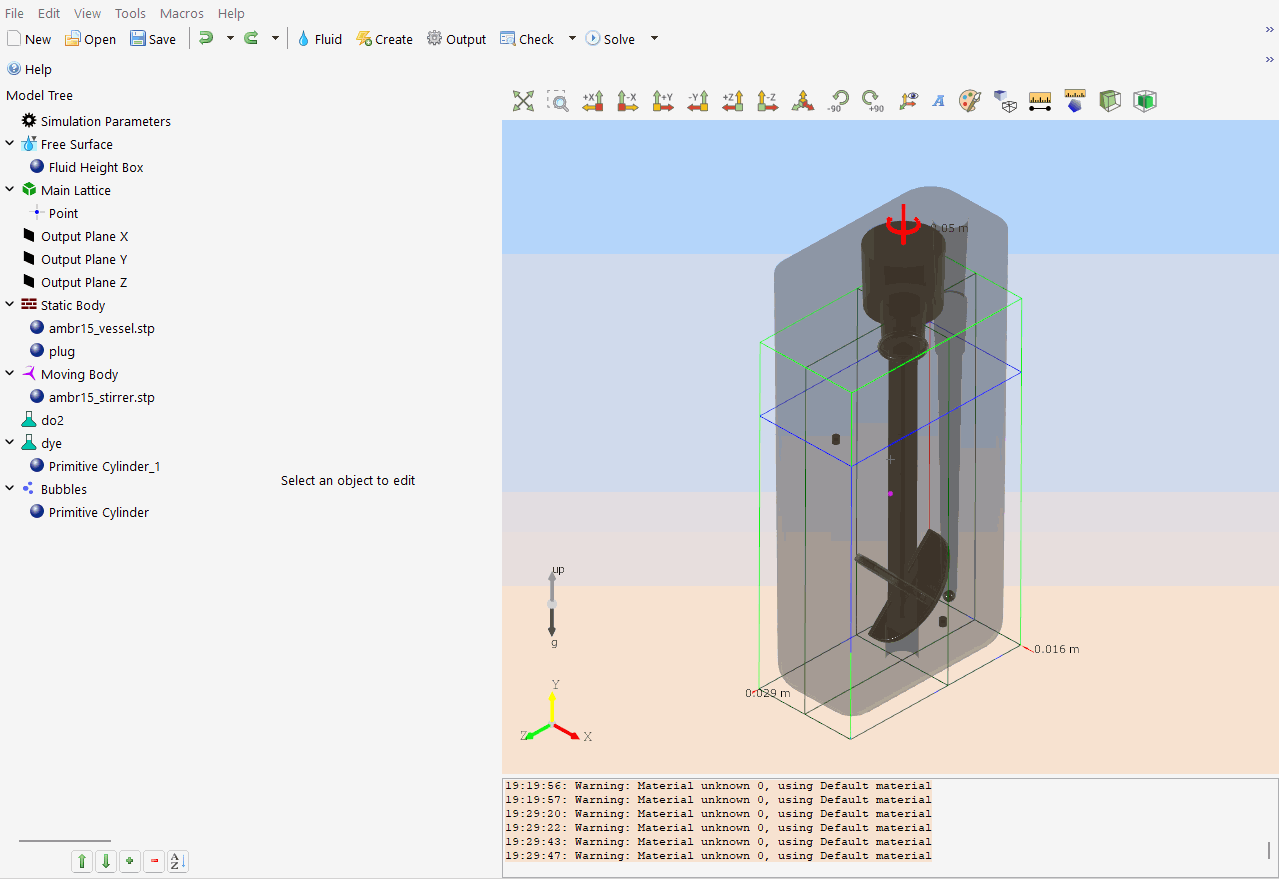Image resolution: width=1279 pixels, height=879 pixels.
Task: Toggle the text annotation 'A' icon
Action: [x=938, y=101]
